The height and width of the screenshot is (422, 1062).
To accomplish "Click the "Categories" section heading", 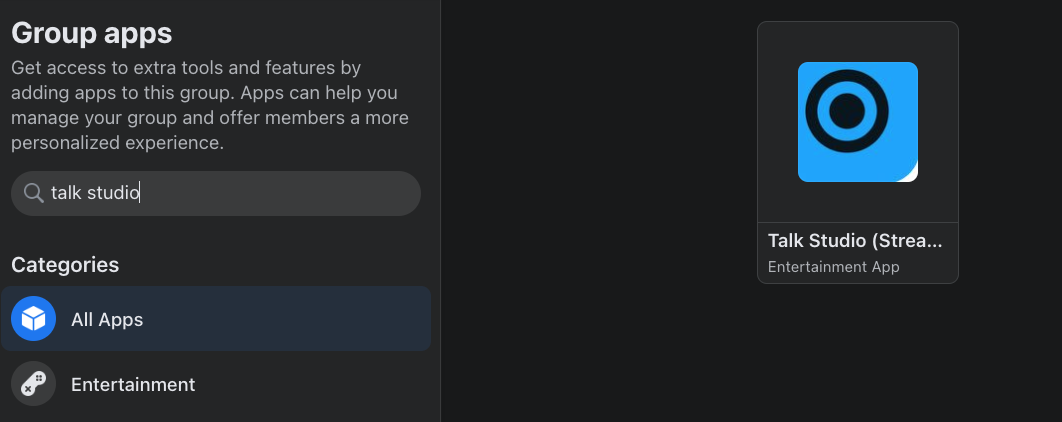I will (65, 265).
